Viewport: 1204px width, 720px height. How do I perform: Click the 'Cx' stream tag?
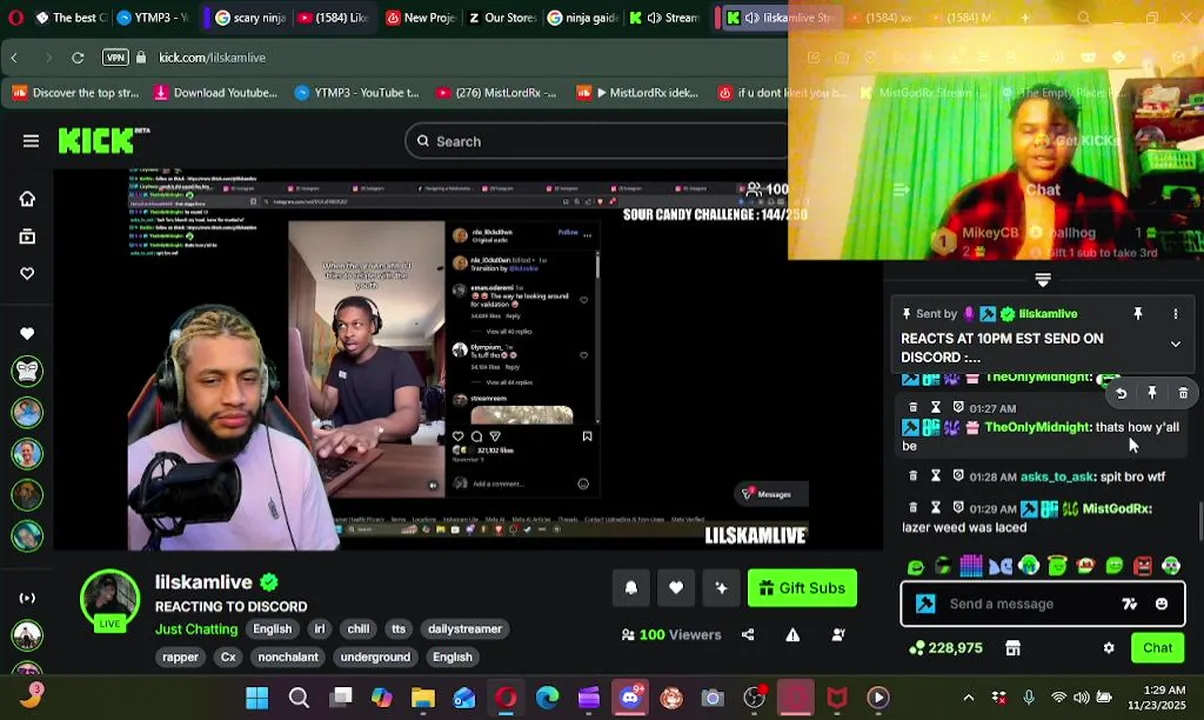[228, 657]
